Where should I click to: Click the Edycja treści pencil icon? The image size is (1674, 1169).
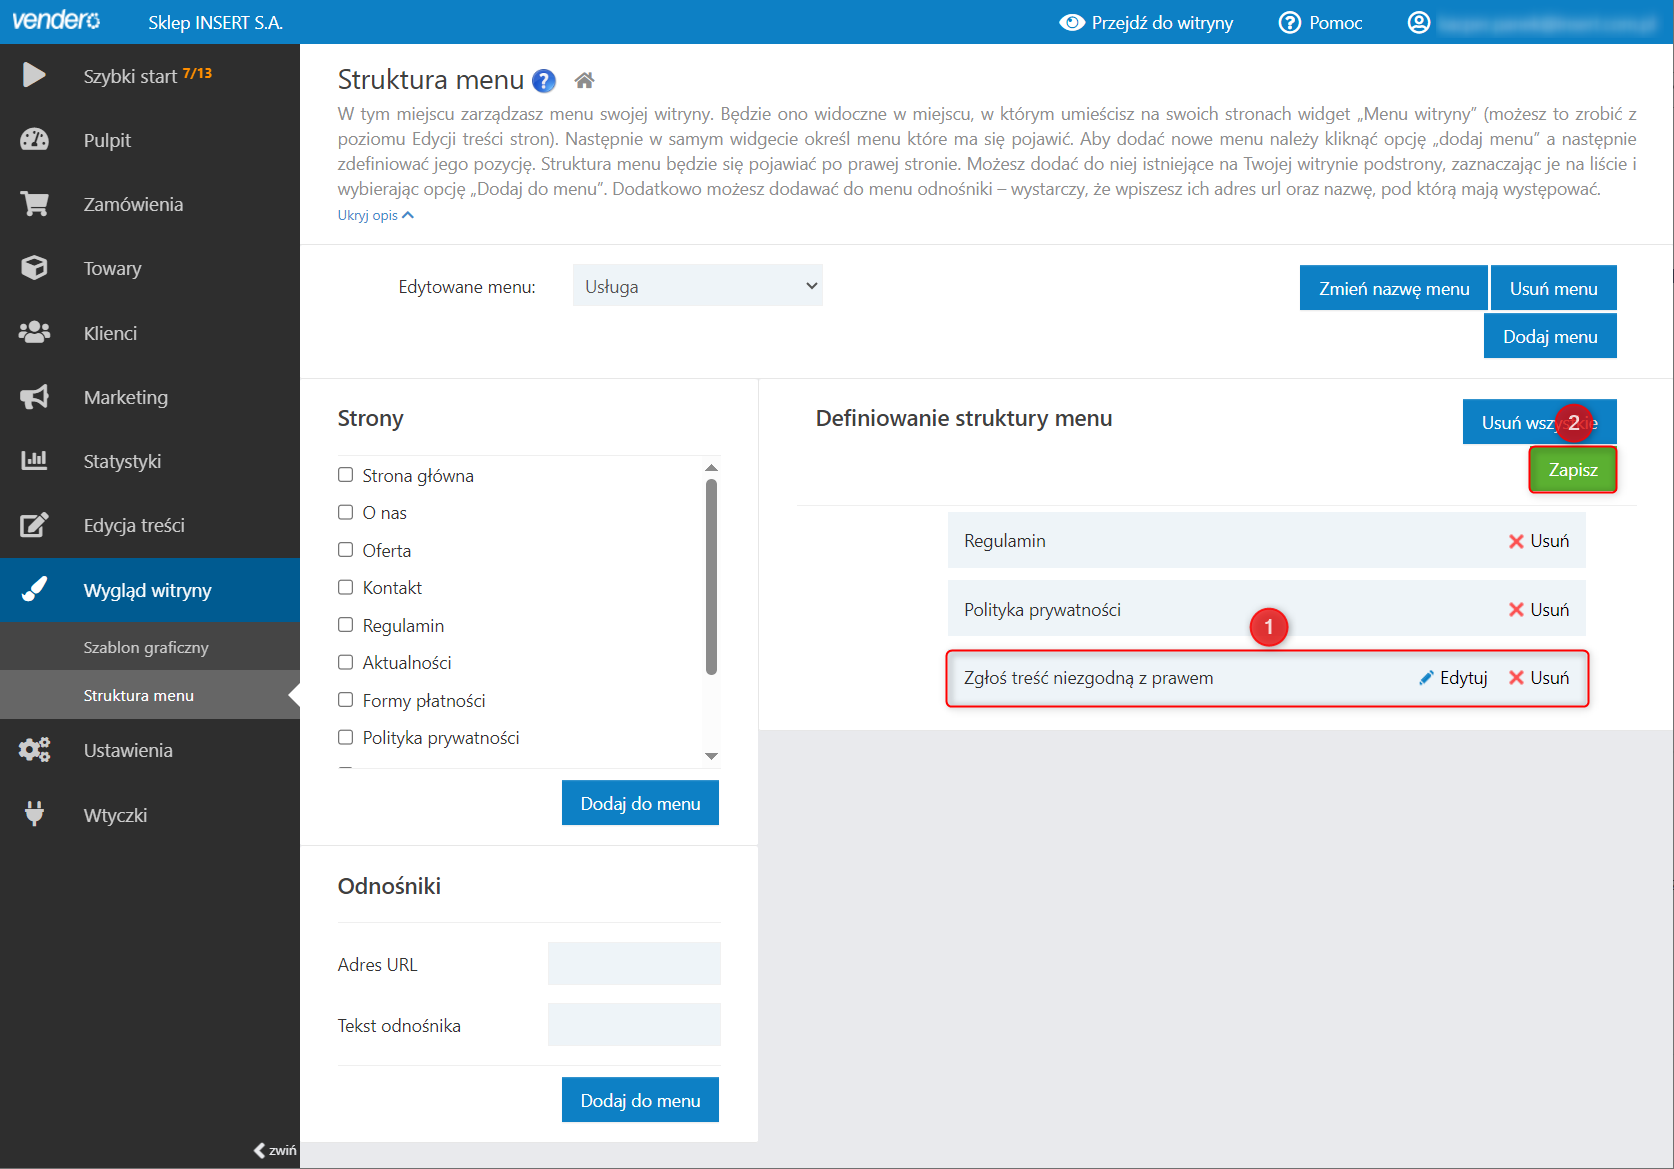34,525
